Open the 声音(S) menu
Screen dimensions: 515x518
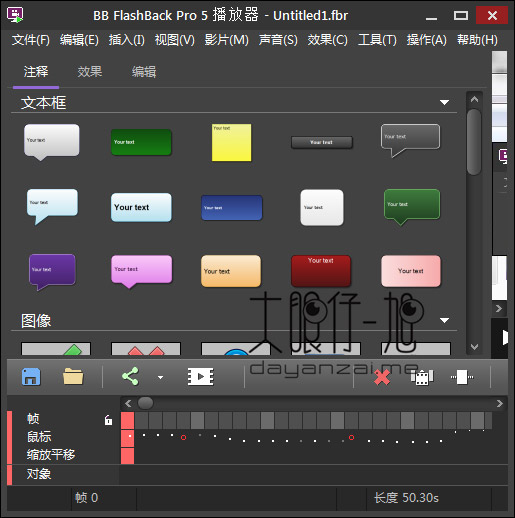tap(278, 40)
